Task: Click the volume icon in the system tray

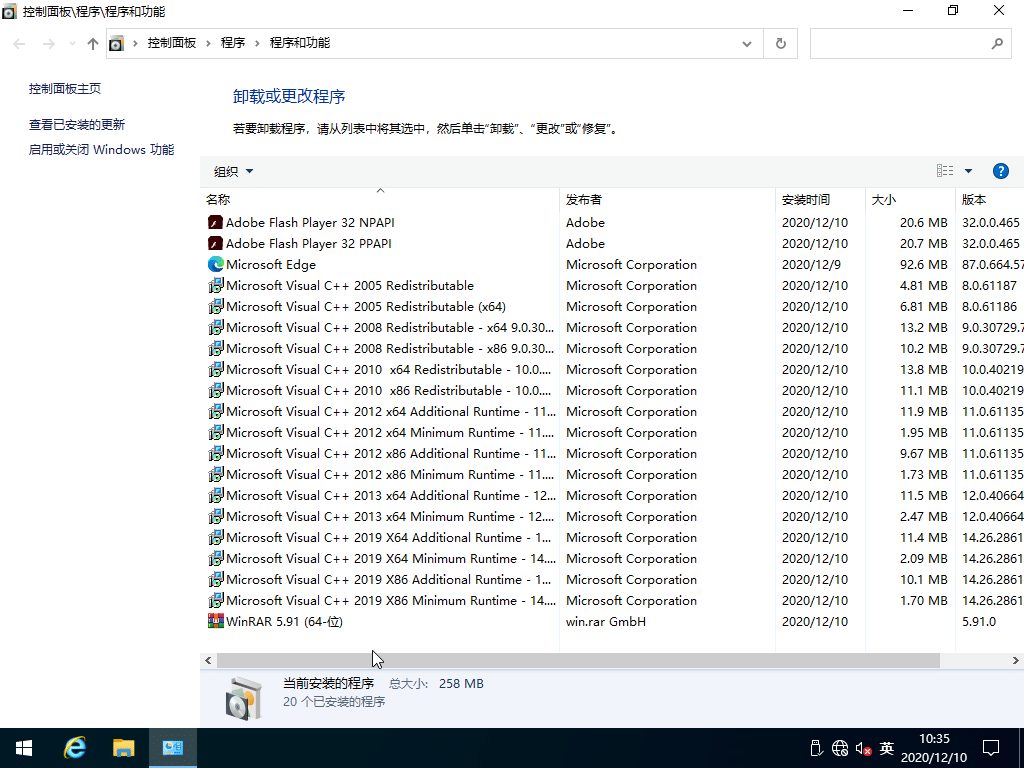Action: [862, 747]
